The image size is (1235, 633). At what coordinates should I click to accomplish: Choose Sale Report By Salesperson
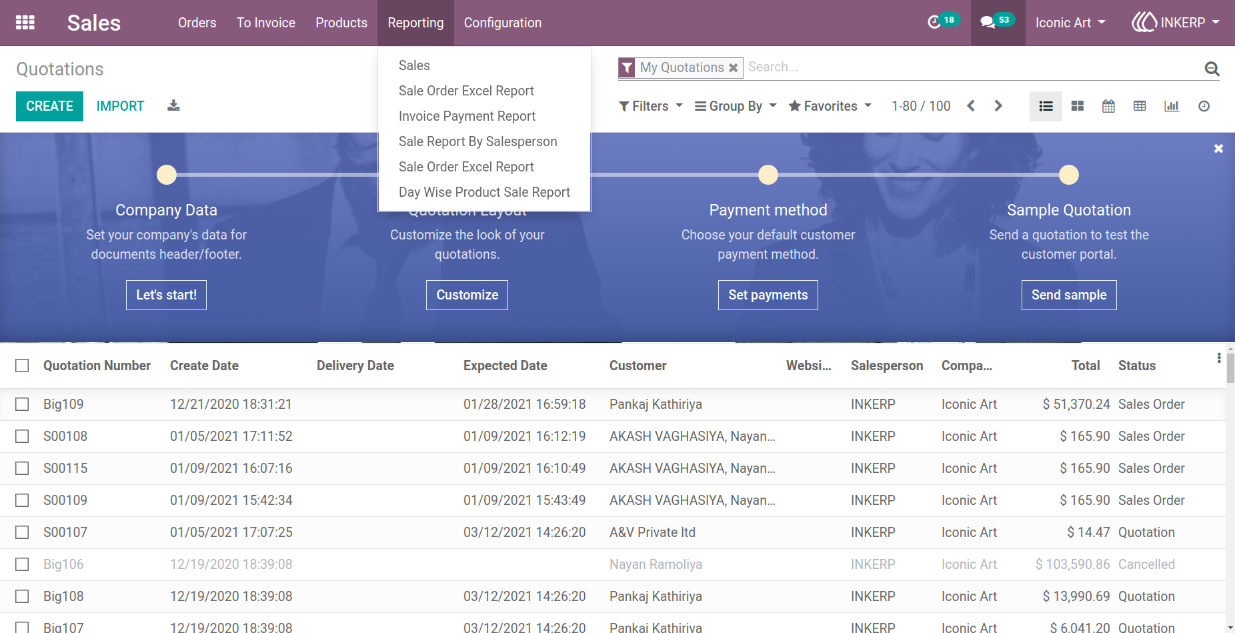[x=478, y=141]
